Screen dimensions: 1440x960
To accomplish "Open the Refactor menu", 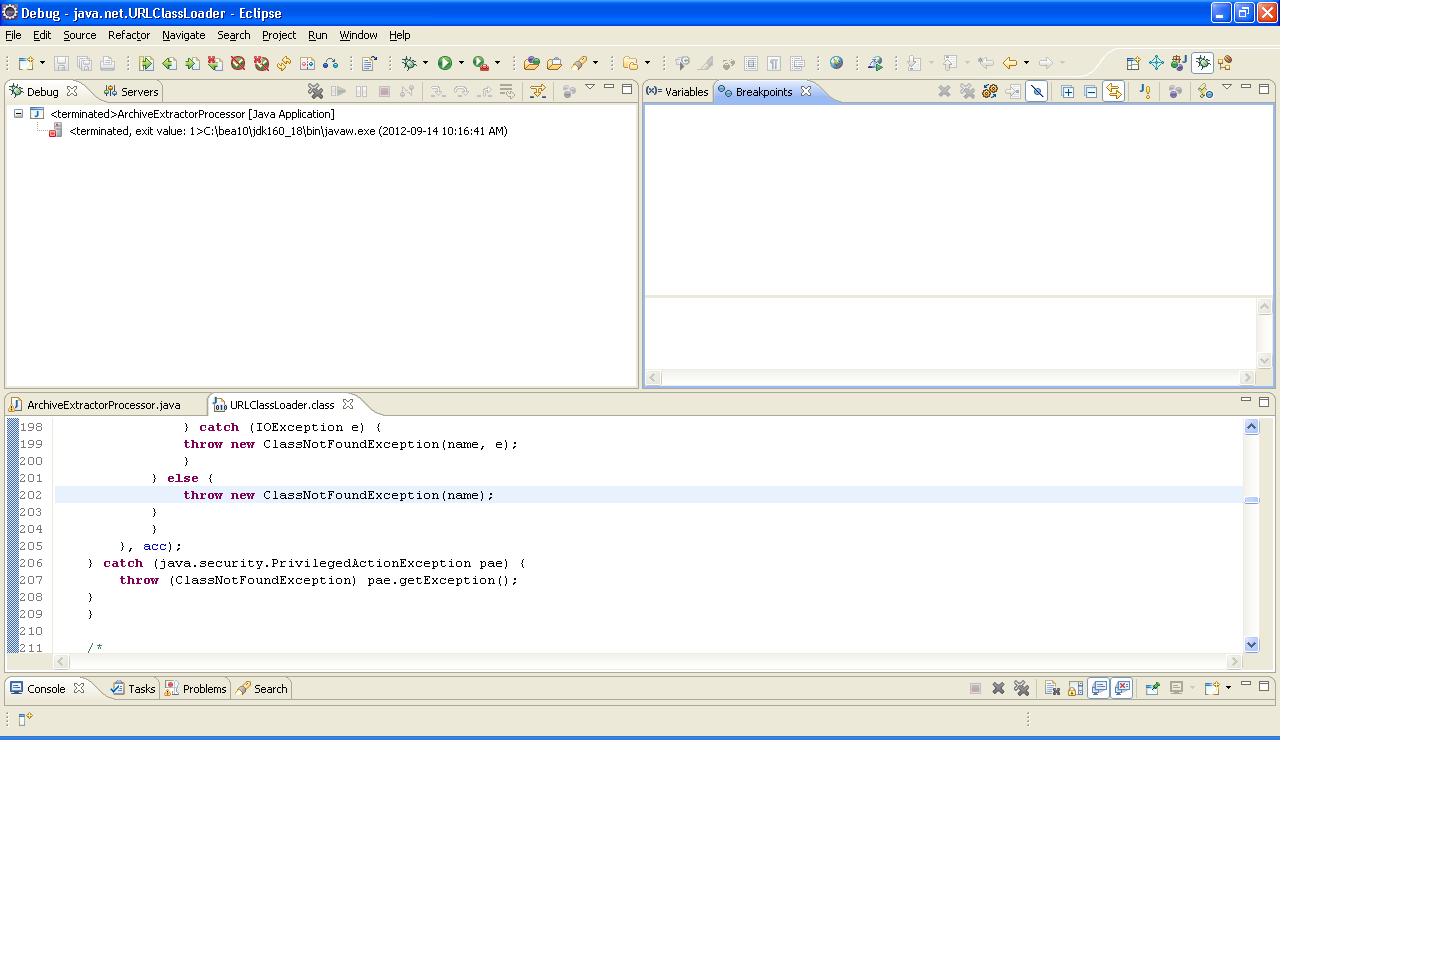I will click(128, 35).
